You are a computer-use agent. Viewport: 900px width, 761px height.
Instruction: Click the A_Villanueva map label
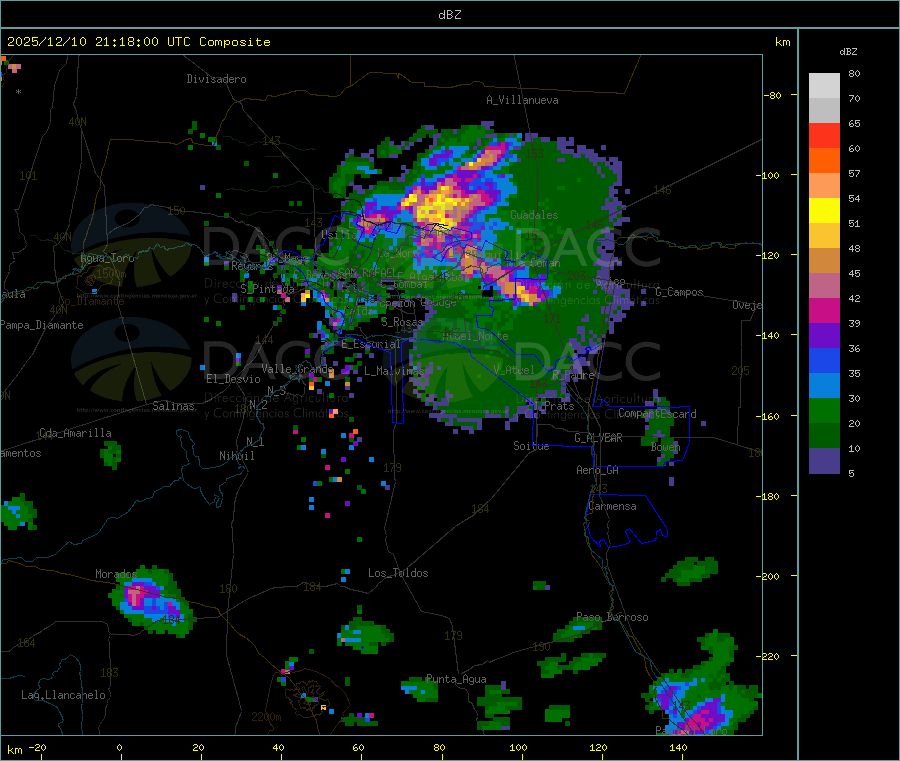pyautogui.click(x=522, y=100)
